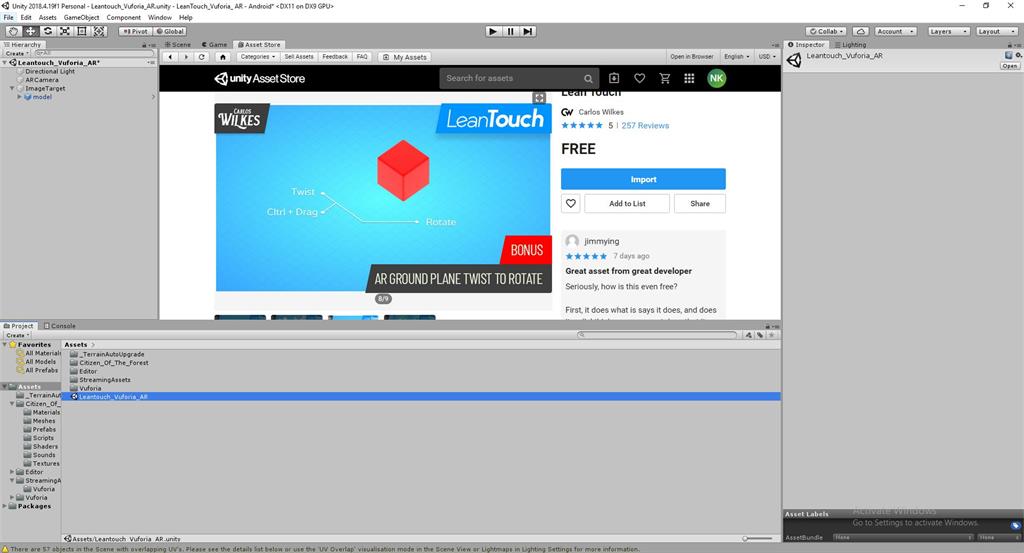Go forward in the Asset Store browser
Screen dimensions: 1024x553
(x=186, y=57)
